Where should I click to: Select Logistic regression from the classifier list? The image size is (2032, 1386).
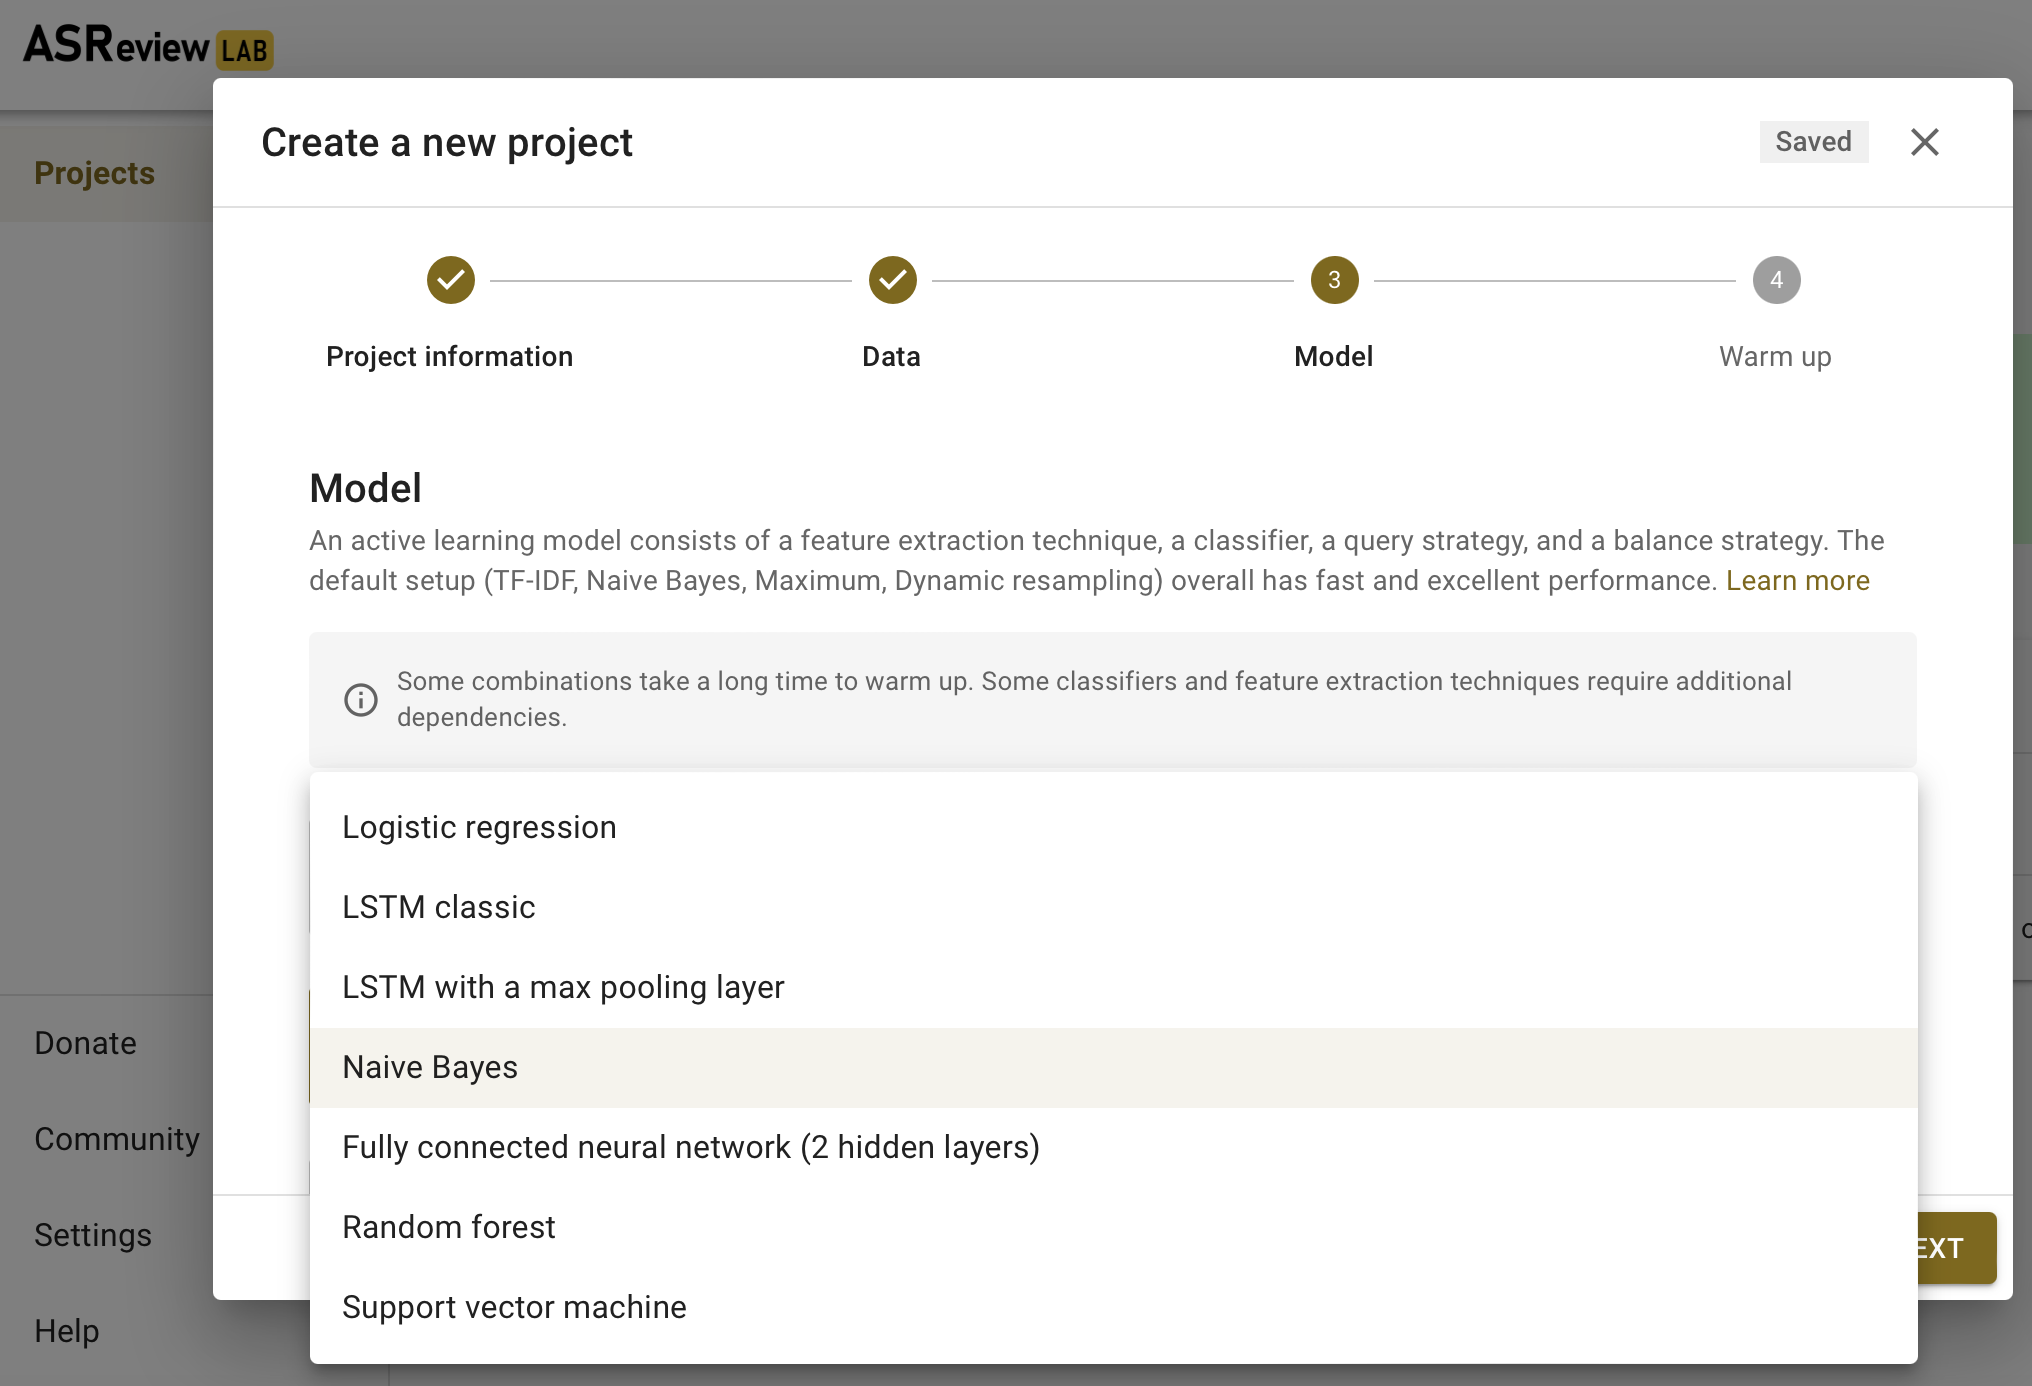(x=479, y=827)
